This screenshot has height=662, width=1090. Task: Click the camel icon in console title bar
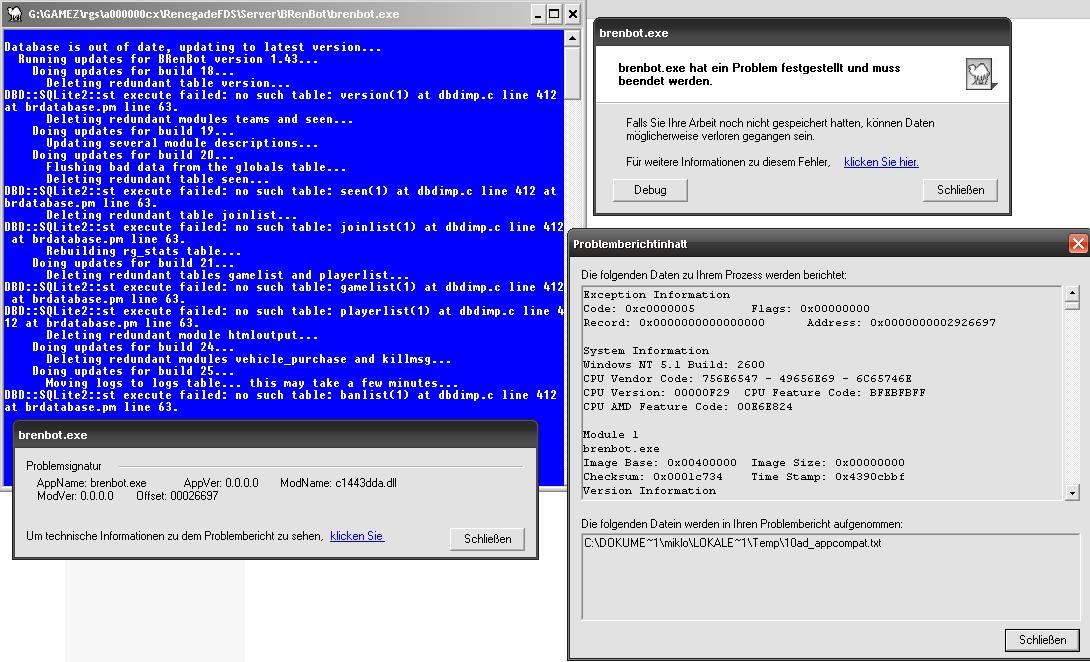13,14
